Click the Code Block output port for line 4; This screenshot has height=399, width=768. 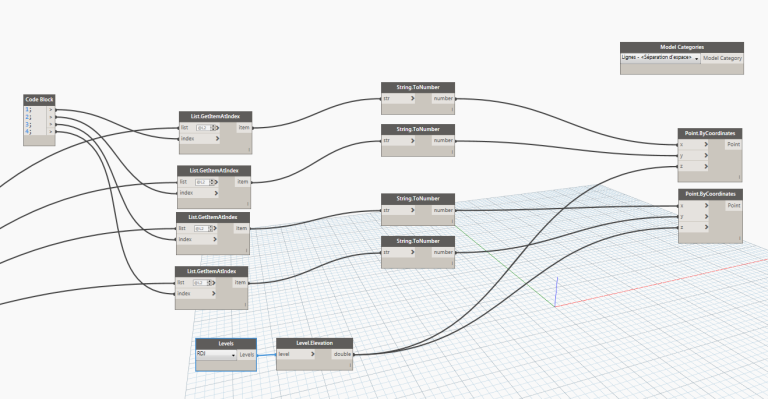50,132
